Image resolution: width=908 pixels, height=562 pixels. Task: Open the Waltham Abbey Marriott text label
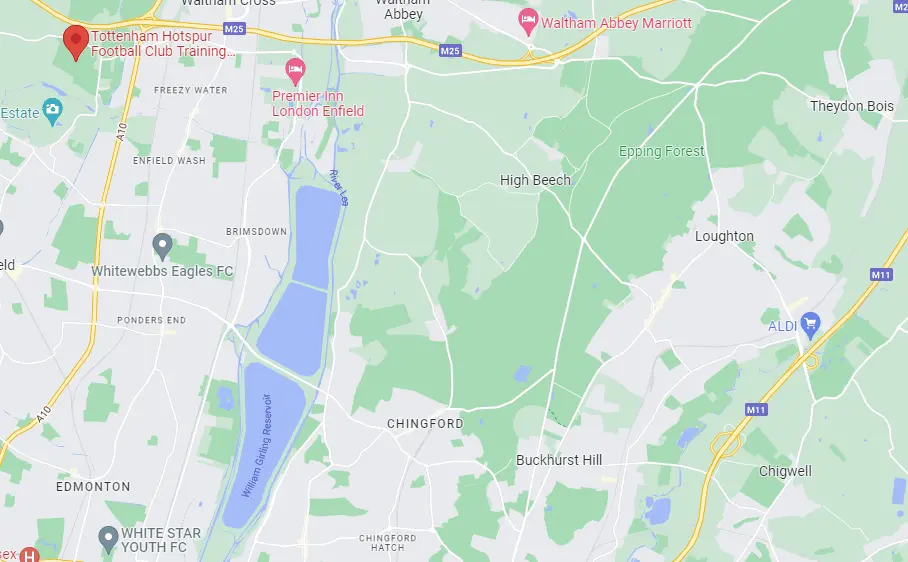pos(616,23)
